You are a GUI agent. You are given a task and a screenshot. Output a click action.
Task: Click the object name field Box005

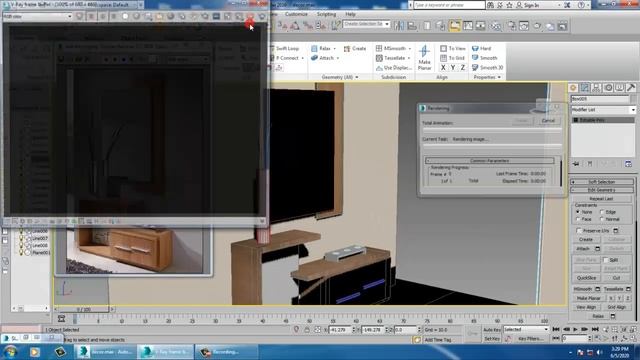pyautogui.click(x=600, y=99)
